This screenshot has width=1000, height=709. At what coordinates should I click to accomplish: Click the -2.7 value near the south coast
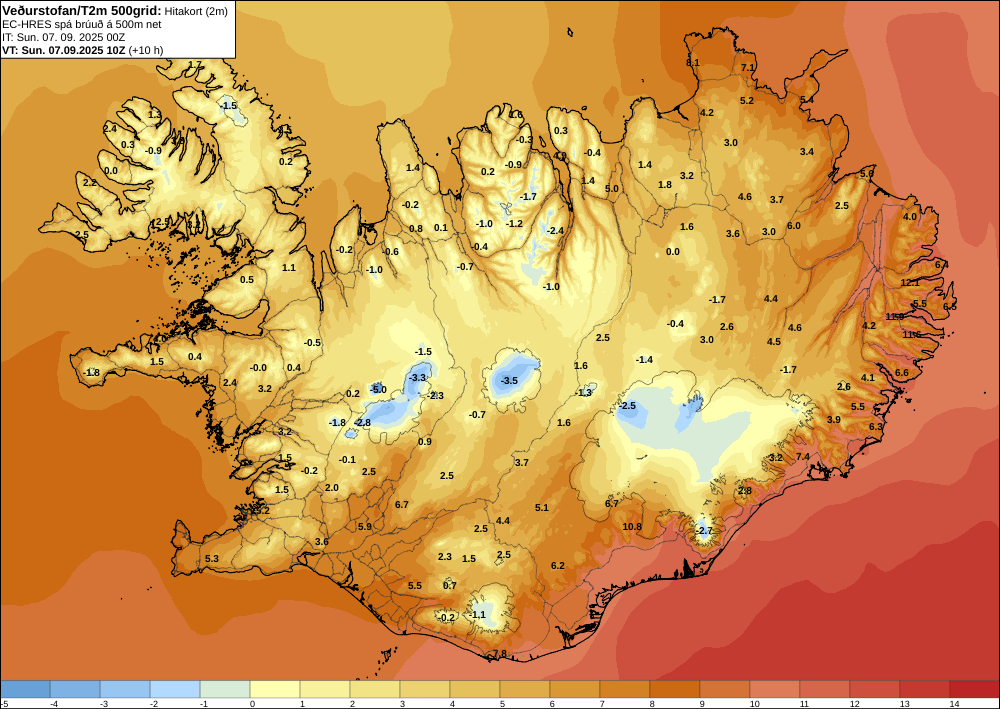point(703,530)
